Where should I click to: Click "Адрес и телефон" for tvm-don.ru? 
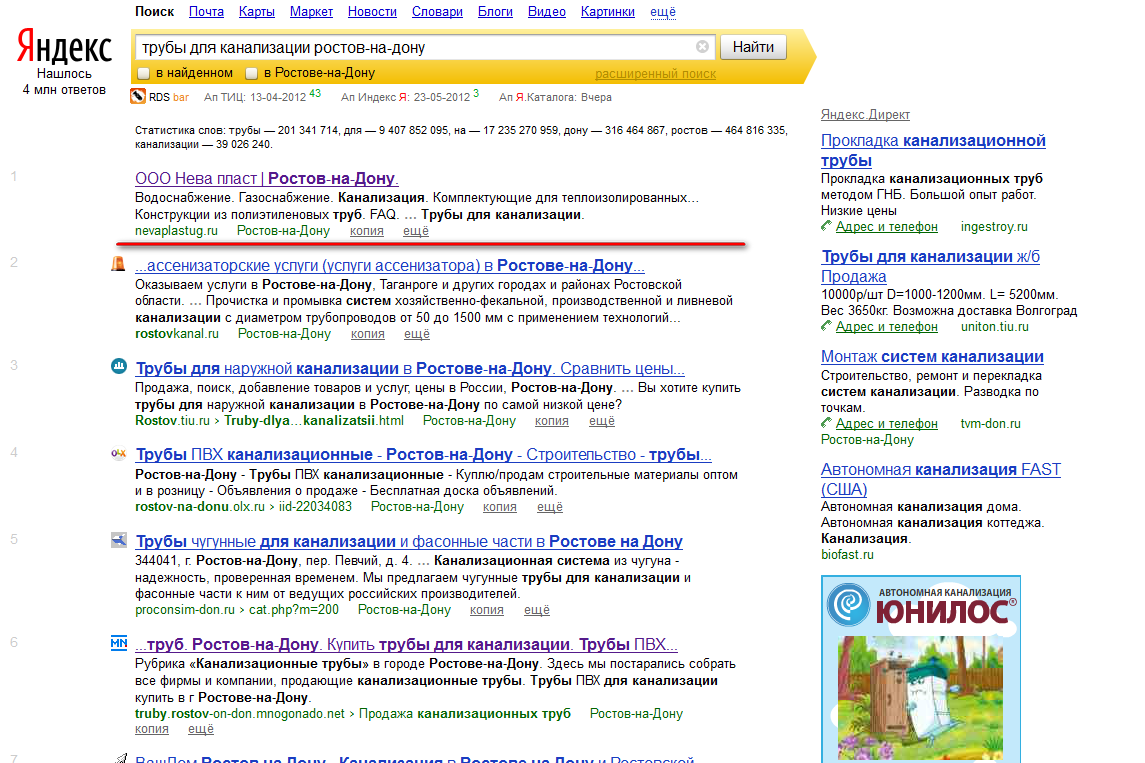[886, 423]
